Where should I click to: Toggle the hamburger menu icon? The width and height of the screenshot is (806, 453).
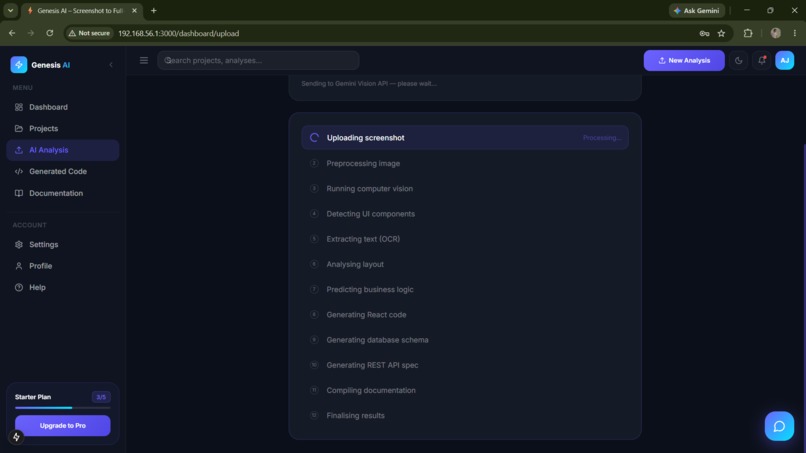pyautogui.click(x=144, y=61)
